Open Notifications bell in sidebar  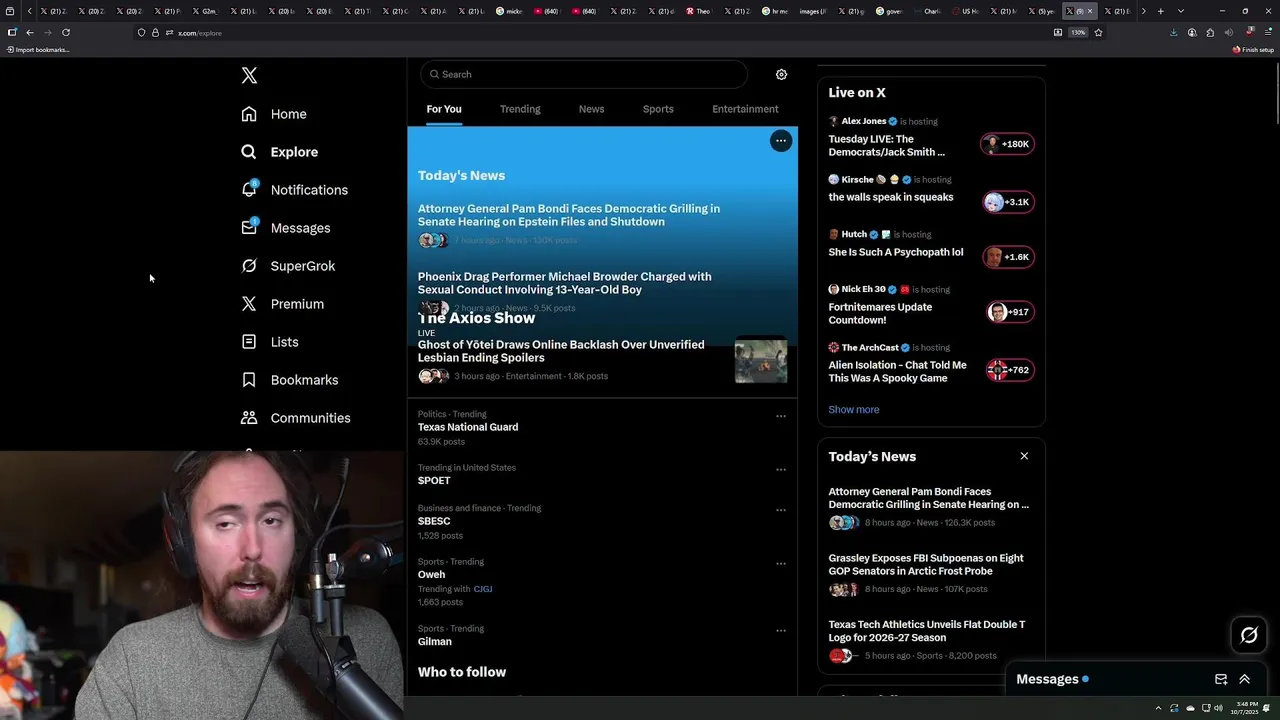pyautogui.click(x=294, y=190)
